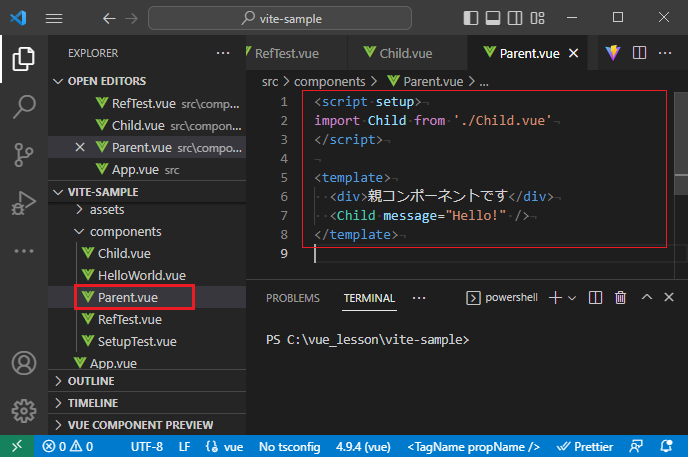
Task: Expand the TIMELINE section
Action: coord(147,403)
